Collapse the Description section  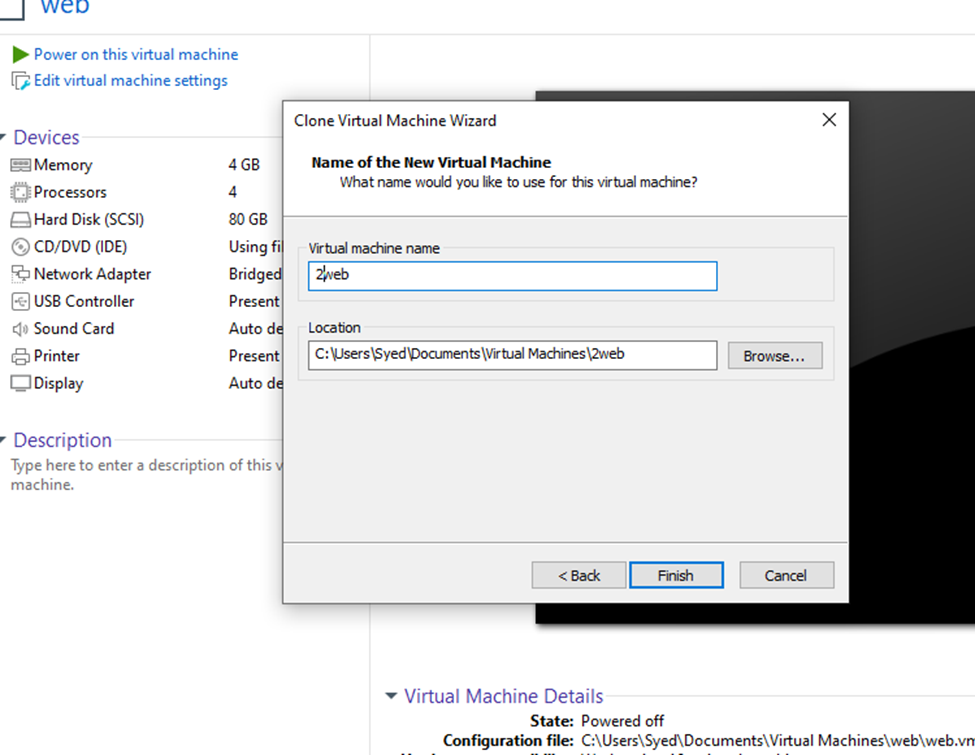click(x=4, y=440)
